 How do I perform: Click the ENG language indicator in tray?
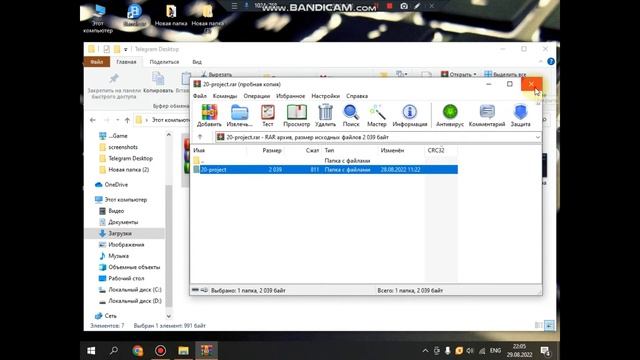(495, 351)
